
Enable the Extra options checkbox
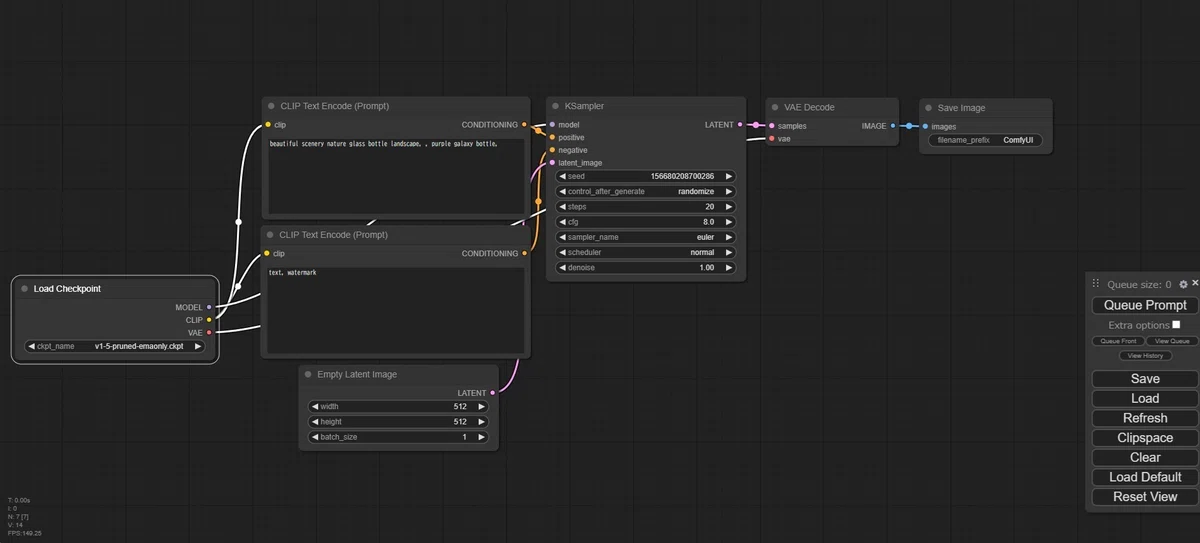coord(1176,325)
